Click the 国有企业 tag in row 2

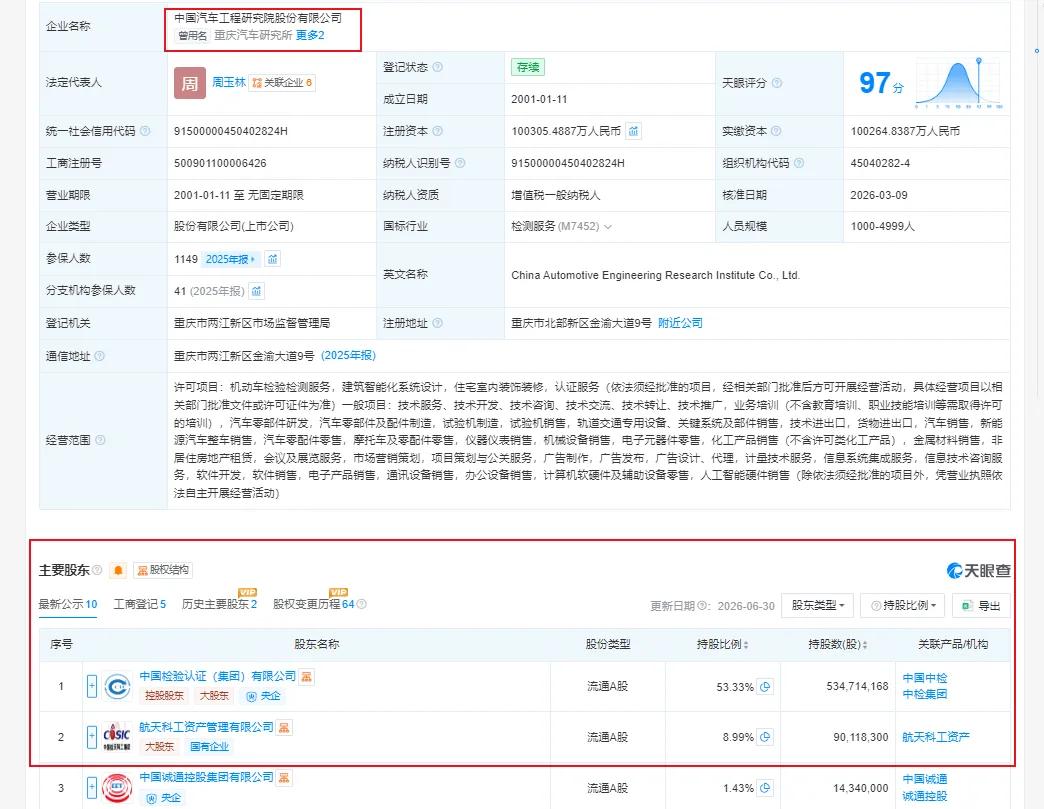(x=210, y=746)
